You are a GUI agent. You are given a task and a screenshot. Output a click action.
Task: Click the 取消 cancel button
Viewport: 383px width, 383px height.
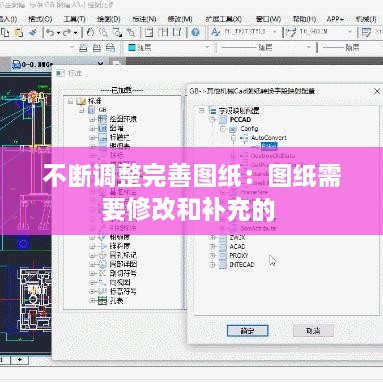pyautogui.click(x=313, y=331)
